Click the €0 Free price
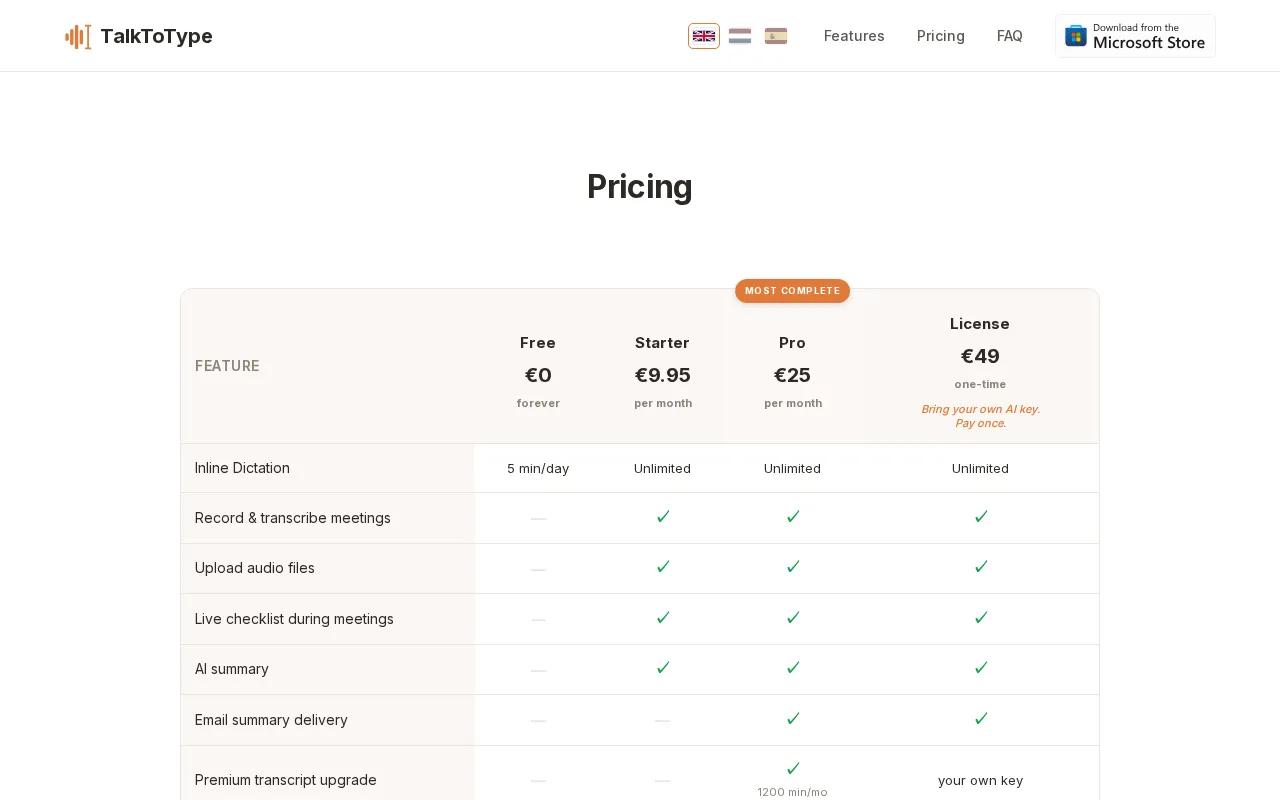The height and width of the screenshot is (800, 1280). [538, 375]
